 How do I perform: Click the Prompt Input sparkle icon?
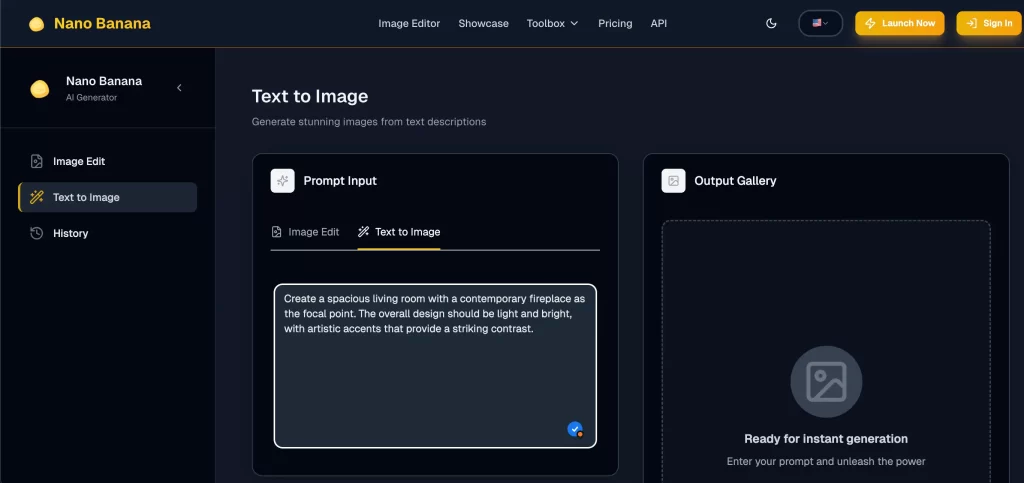tap(282, 181)
